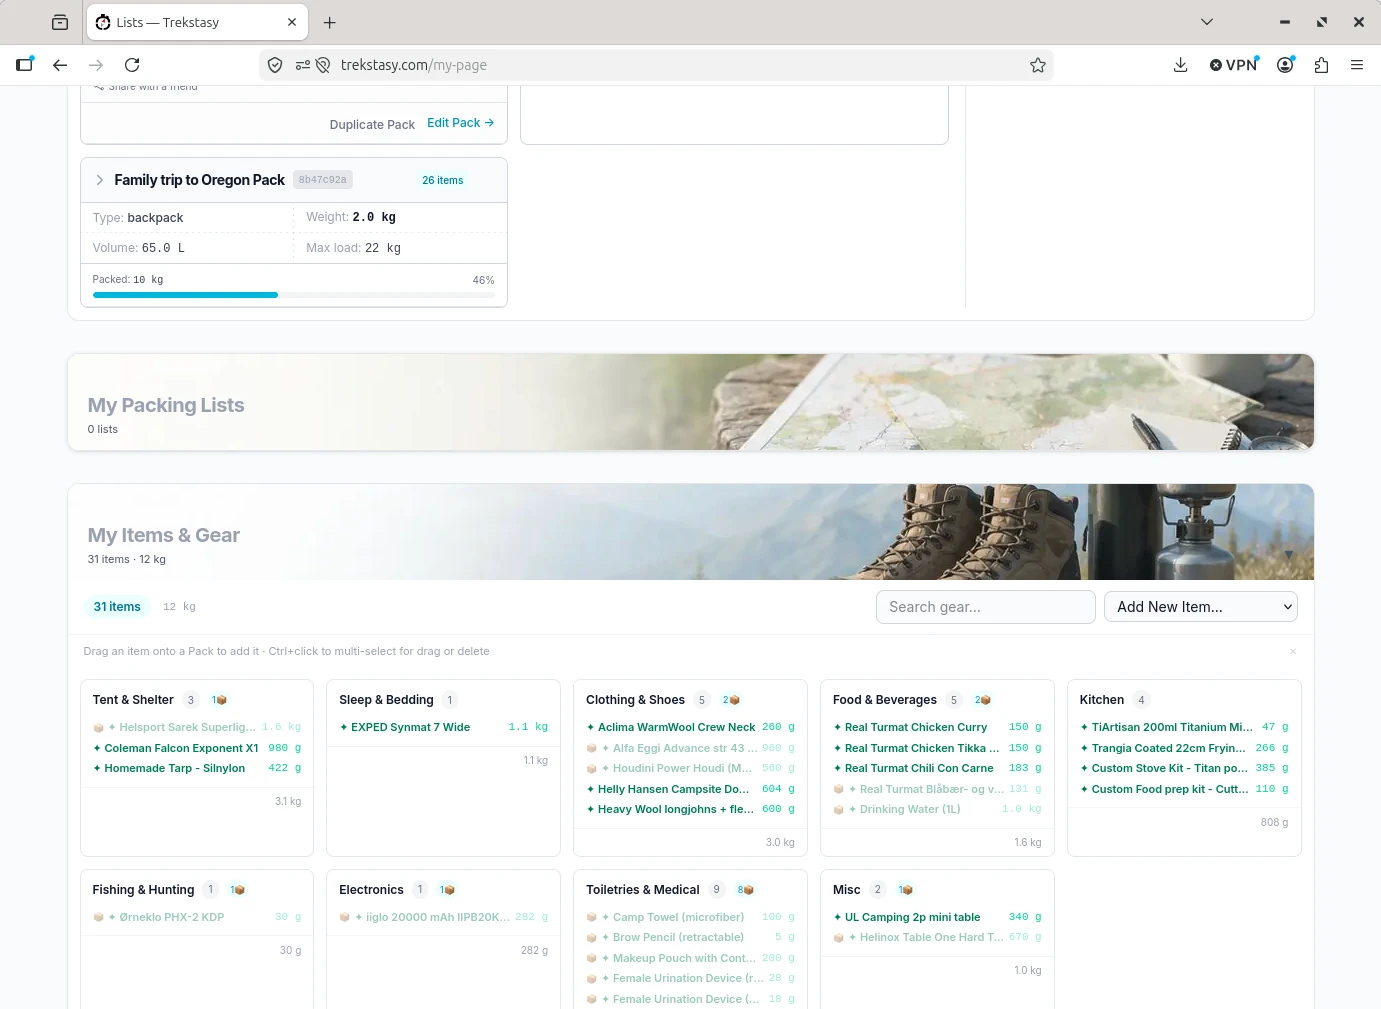Screen dimensions: 1381x1009
Task: Open the downloads panel
Action: click(x=1180, y=65)
